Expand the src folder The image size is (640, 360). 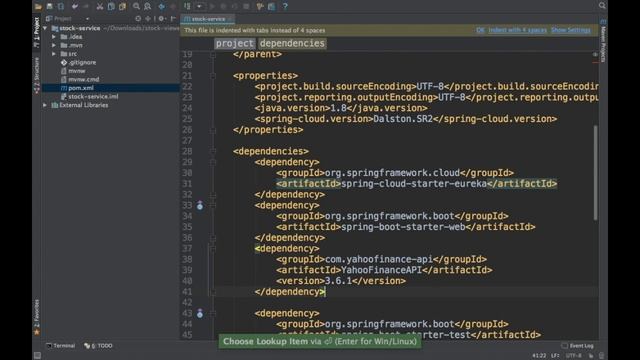pyautogui.click(x=54, y=54)
